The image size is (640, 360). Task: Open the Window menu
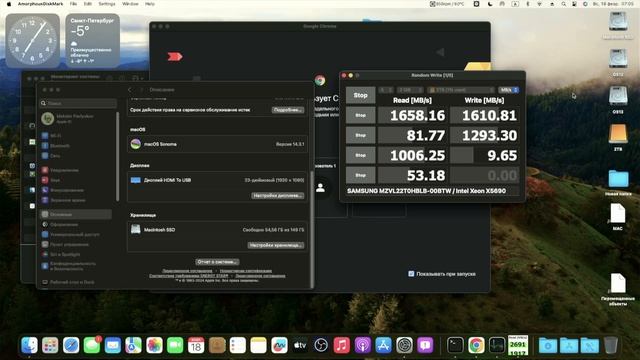(130, 4)
